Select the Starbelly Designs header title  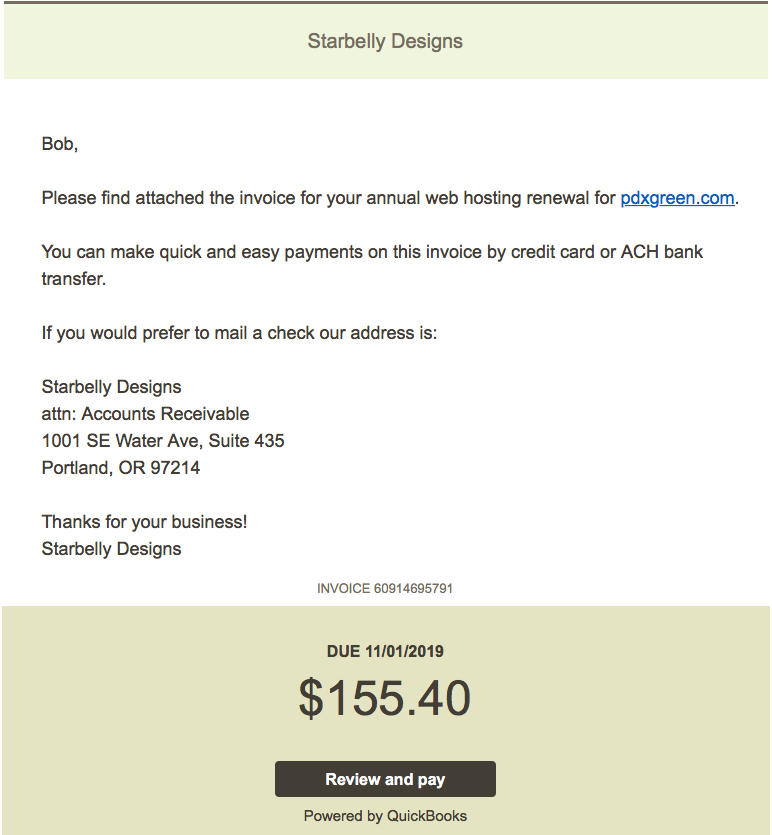pos(385,41)
